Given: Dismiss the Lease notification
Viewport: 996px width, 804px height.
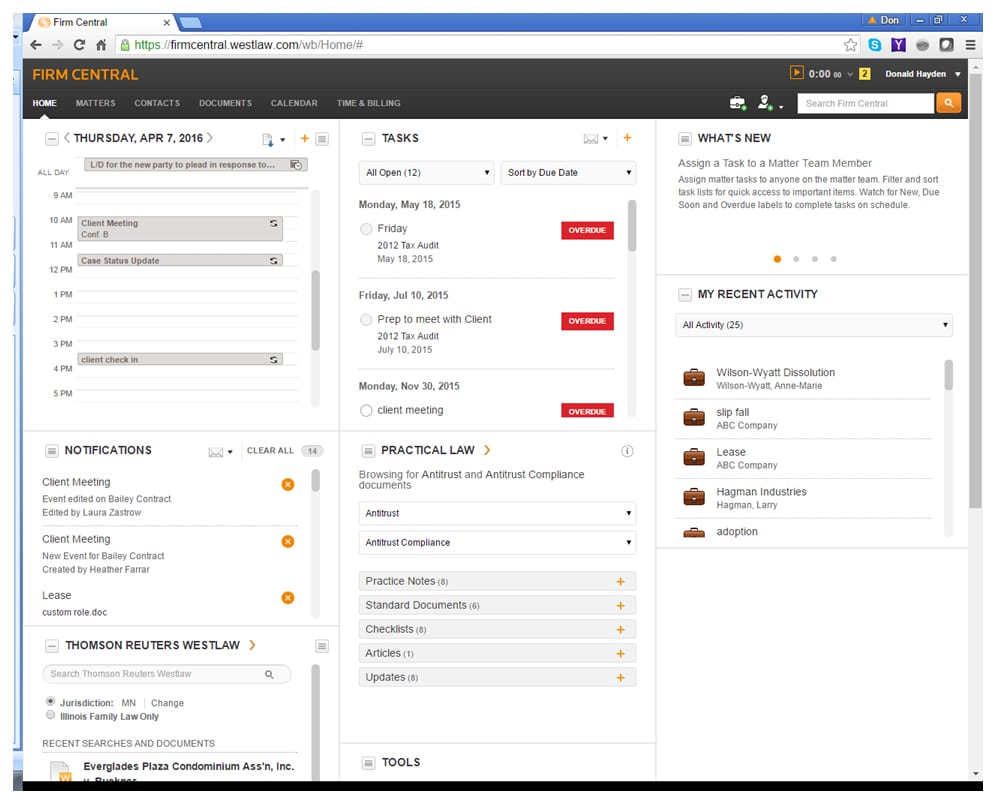Looking at the screenshot, I should point(288,598).
